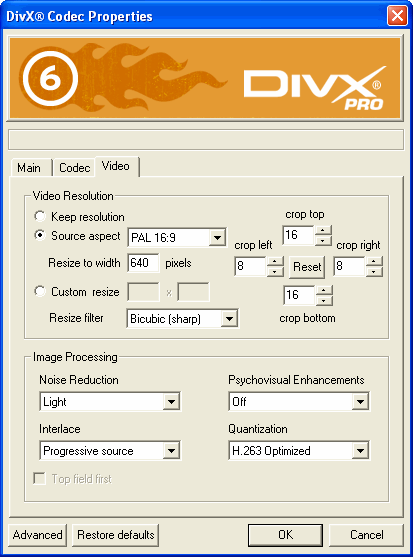Click the crop bottom value field

coord(299,295)
